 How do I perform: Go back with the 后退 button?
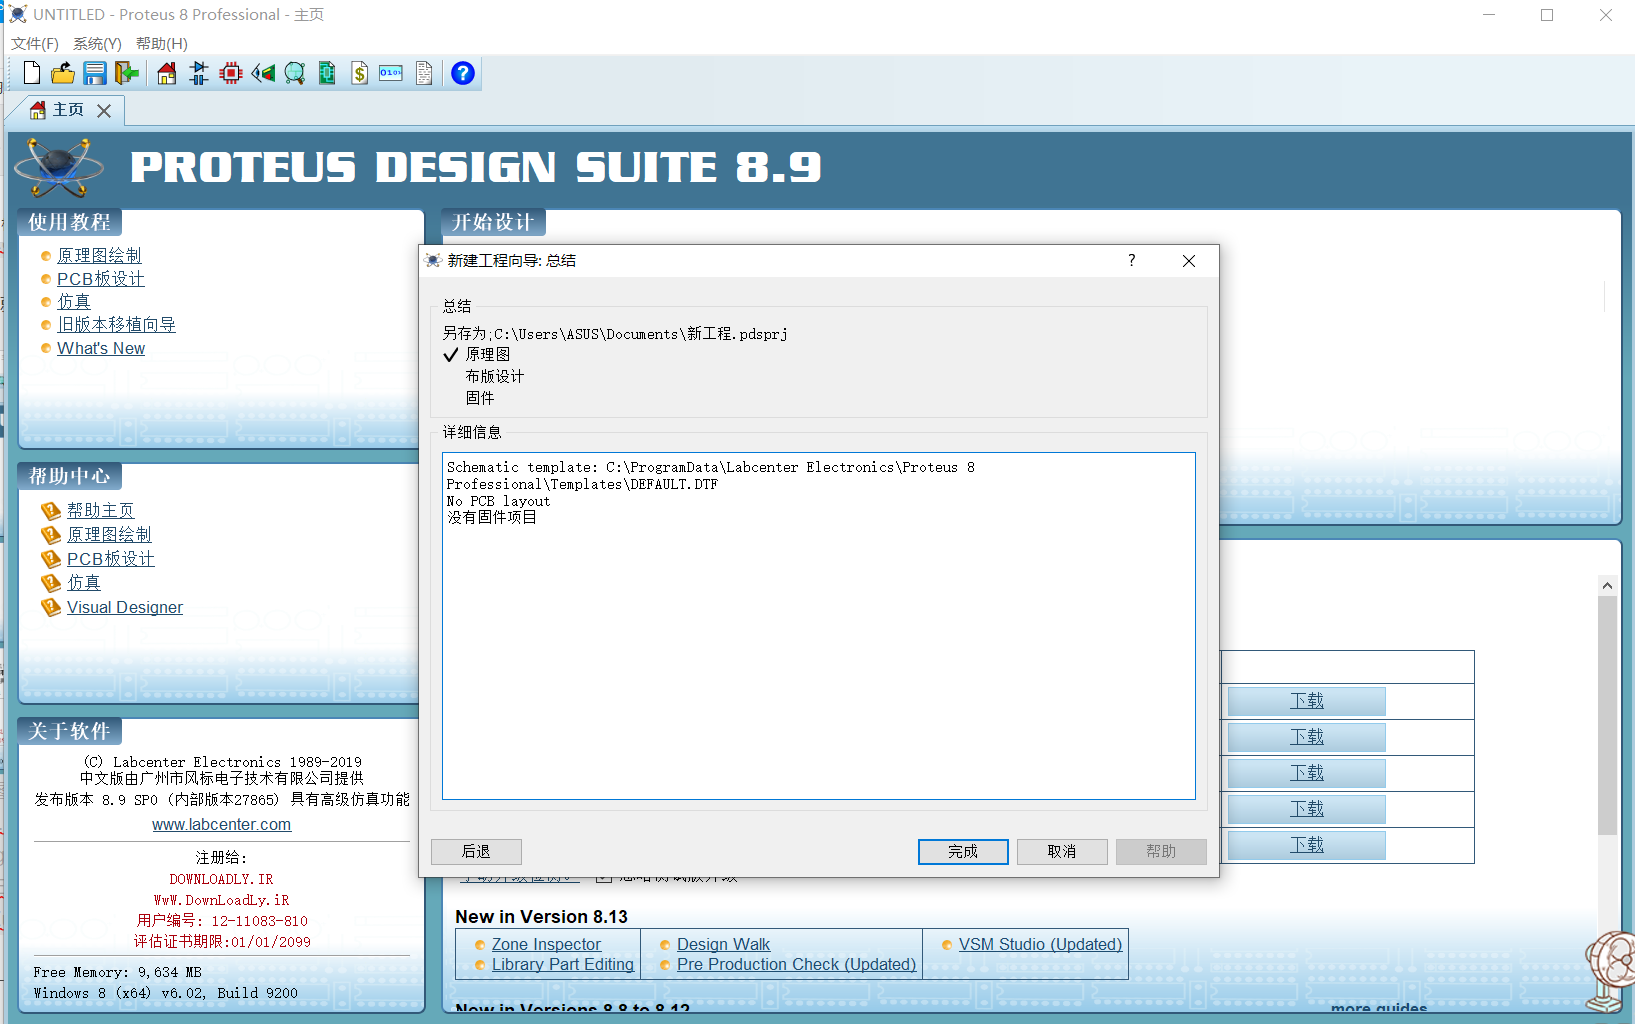tap(476, 851)
